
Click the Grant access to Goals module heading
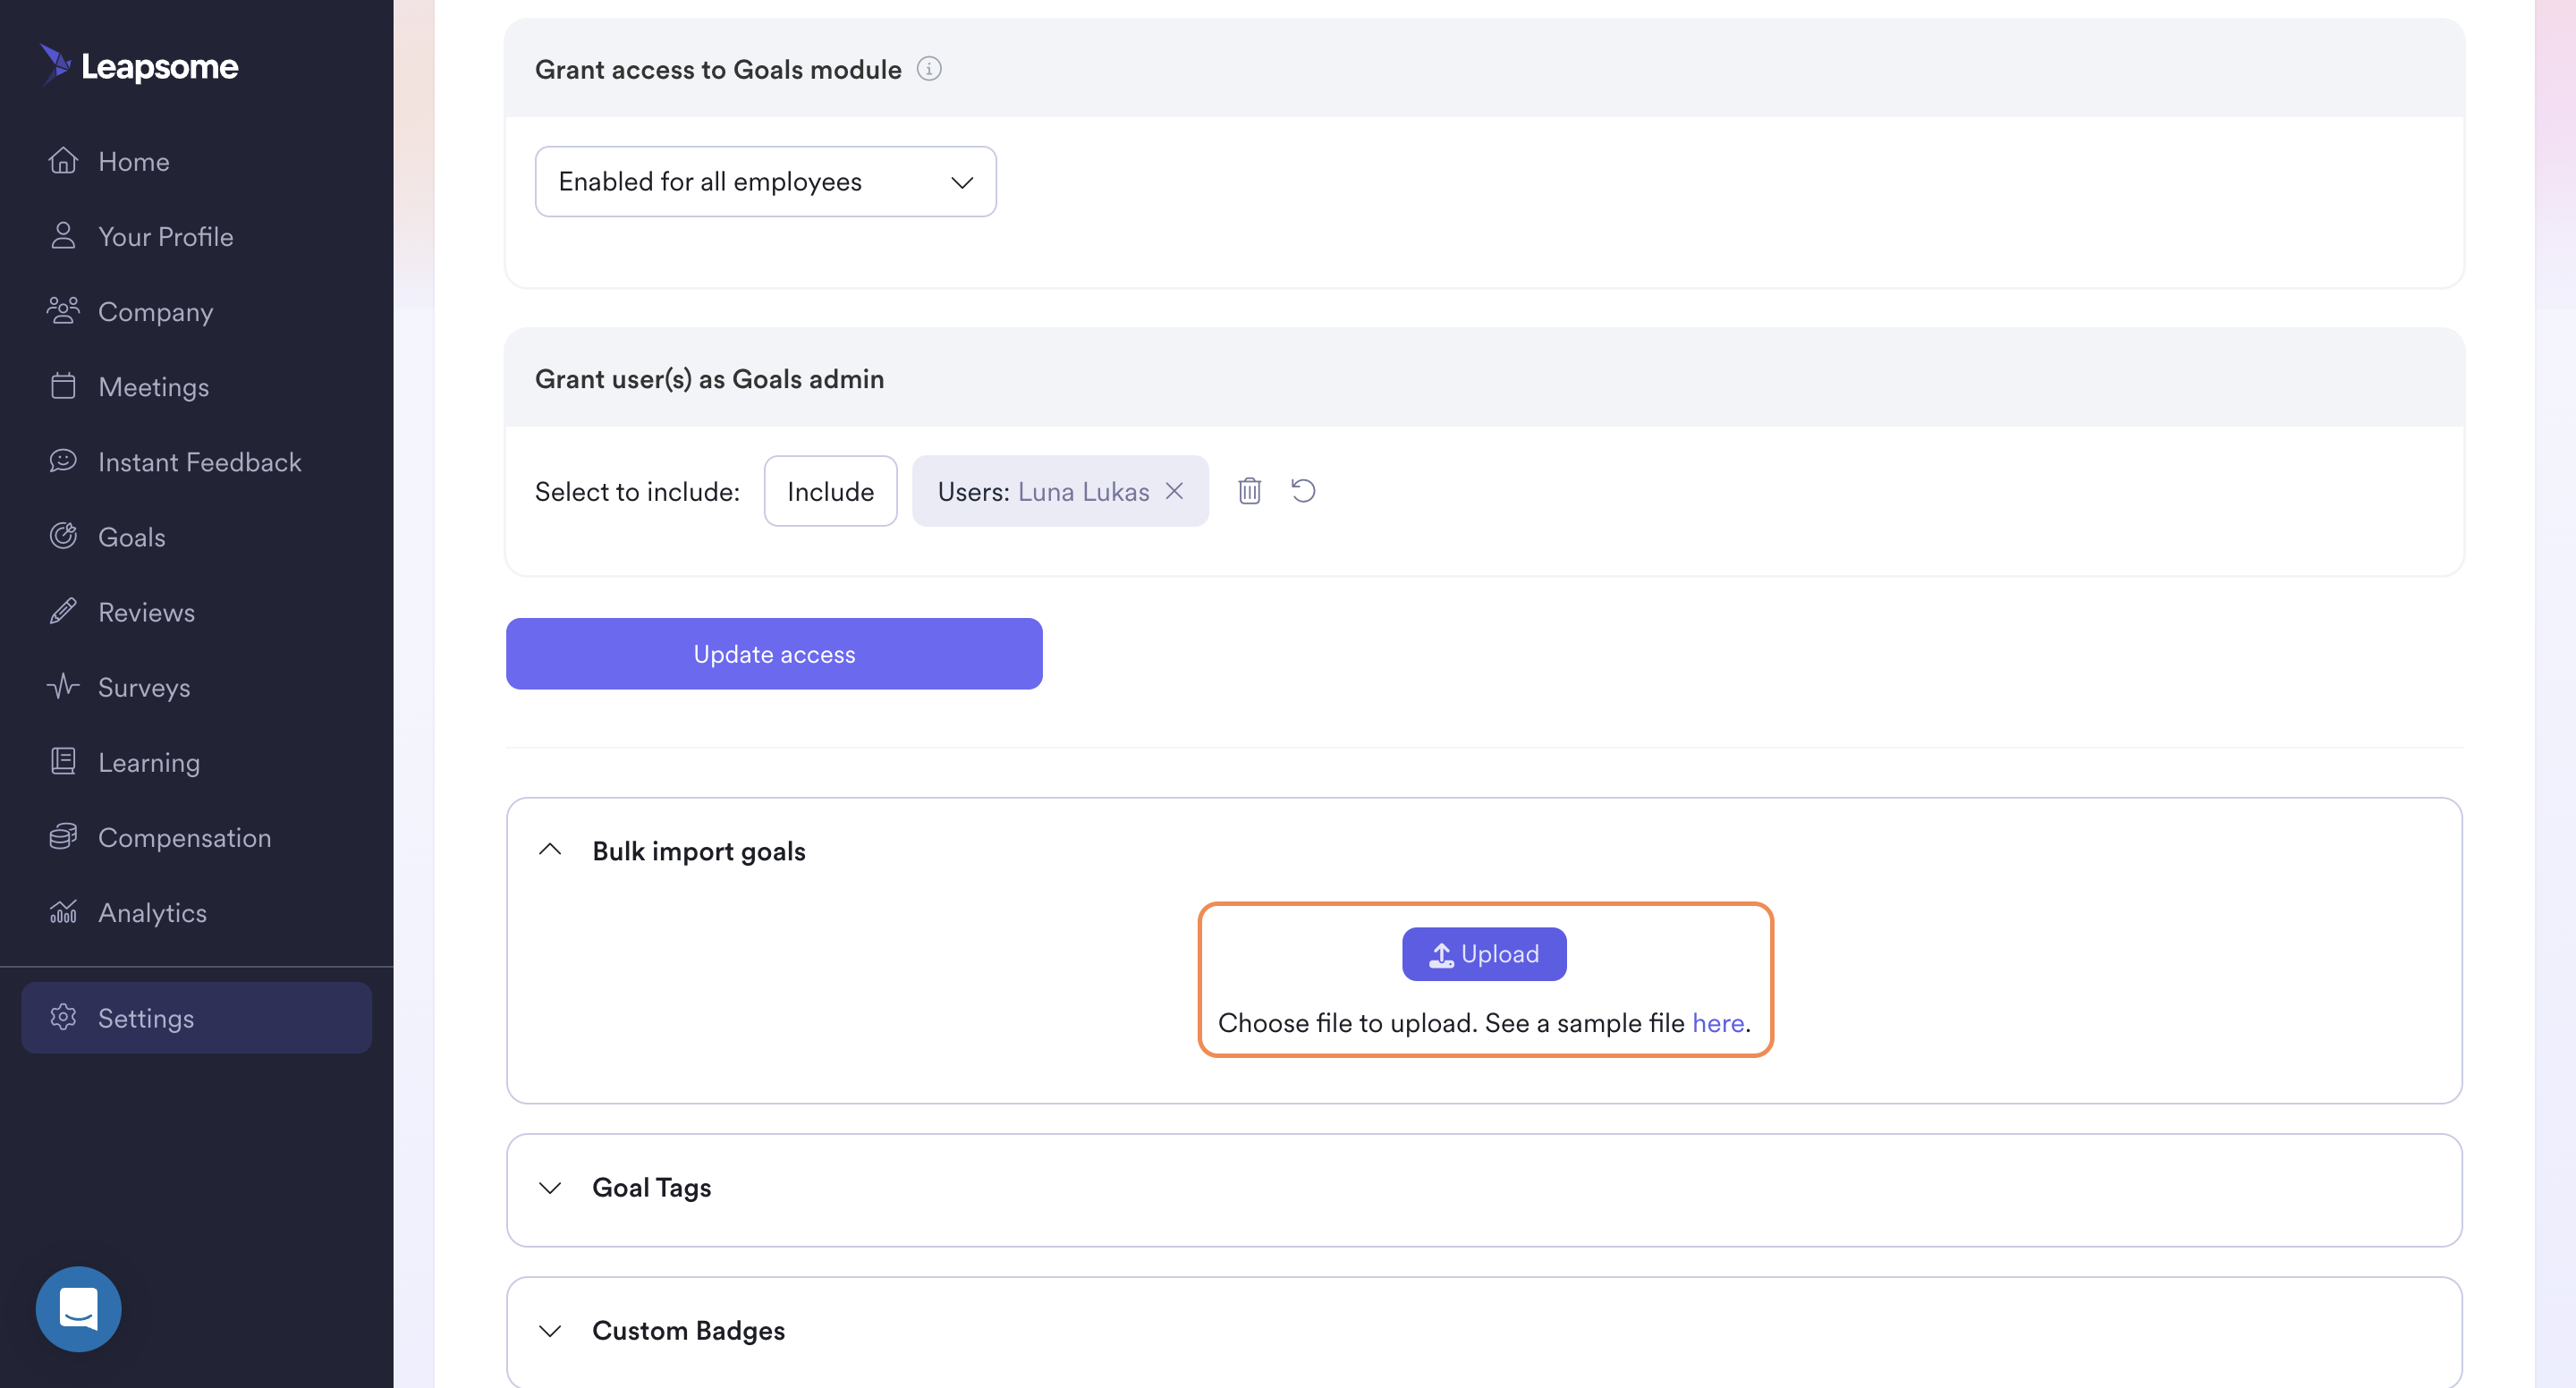[x=718, y=69]
